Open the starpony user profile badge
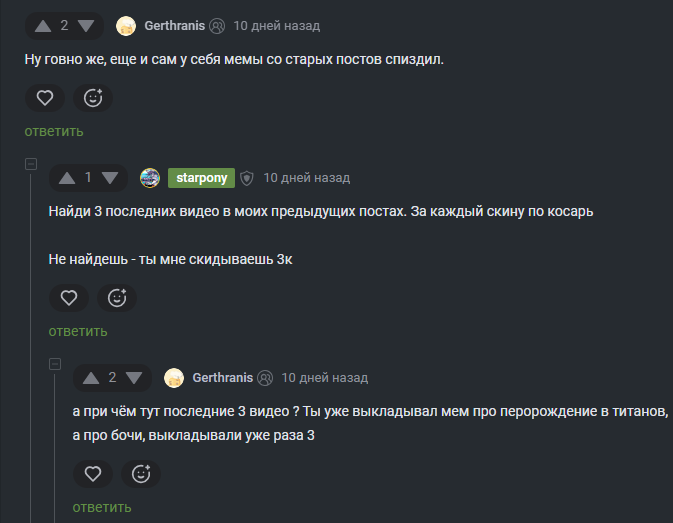 pos(200,178)
